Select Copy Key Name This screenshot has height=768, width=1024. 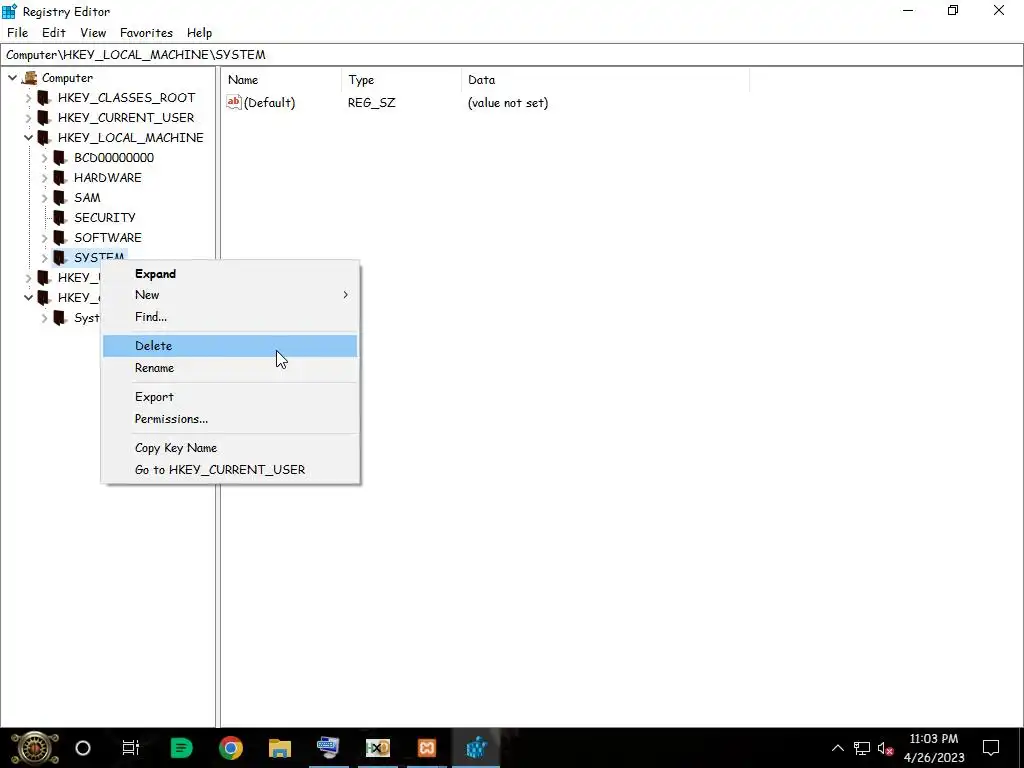coord(230,447)
